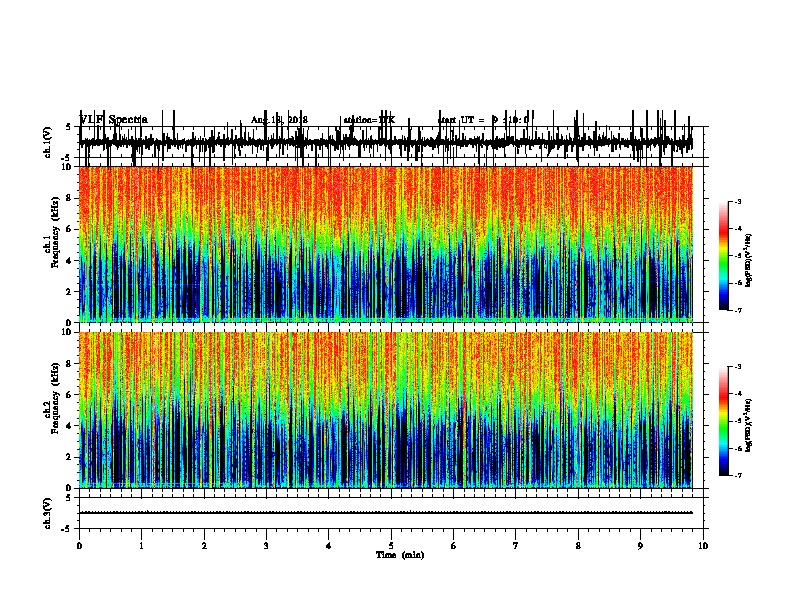Click the '-7' label on ch.1 colorbar

click(x=737, y=310)
